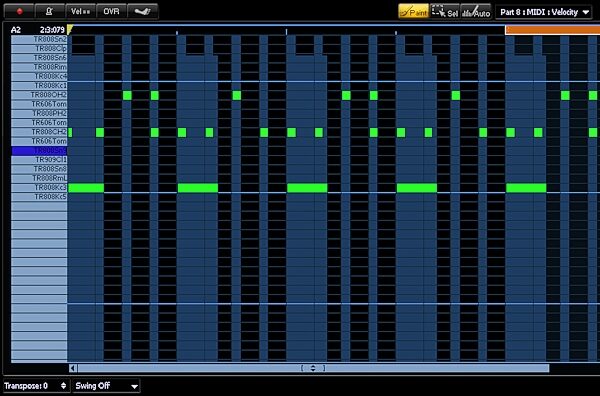600x396 pixels.
Task: Select the TR808Clp drum row
Action: (x=39, y=49)
